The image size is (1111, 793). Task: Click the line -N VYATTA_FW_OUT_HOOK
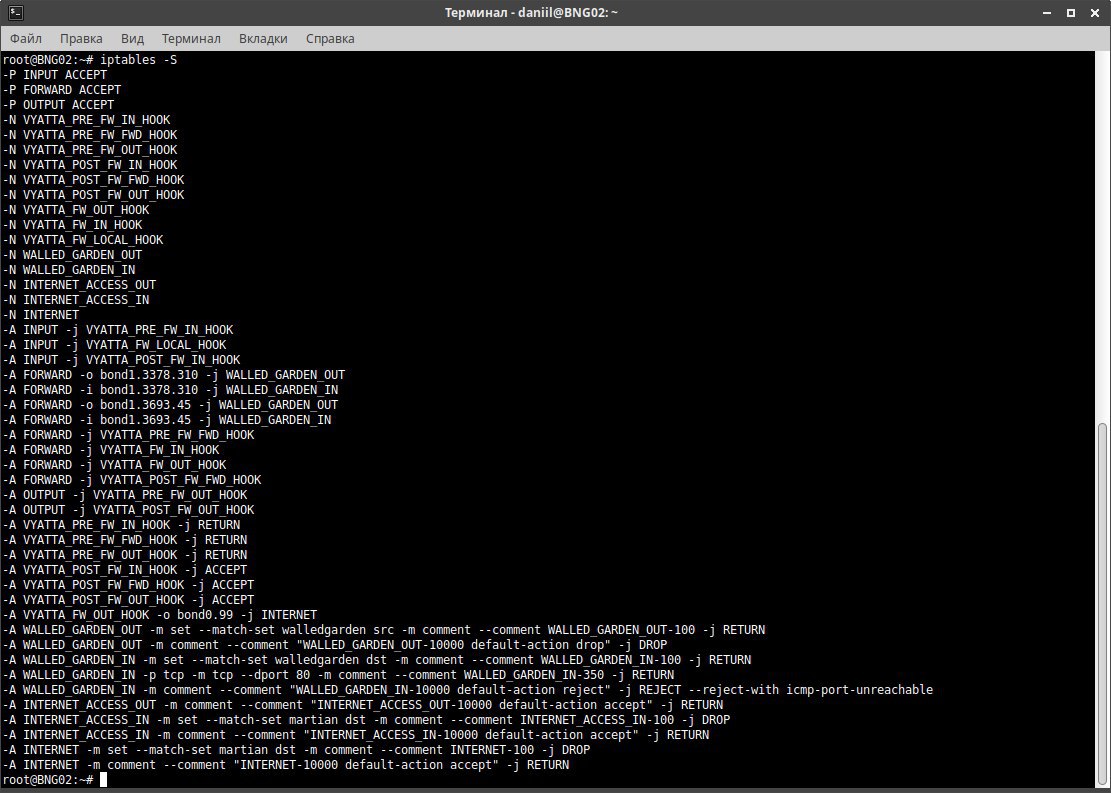76,210
